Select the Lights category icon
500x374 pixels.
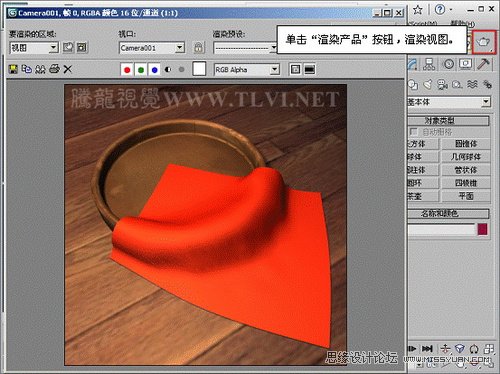pos(428,85)
